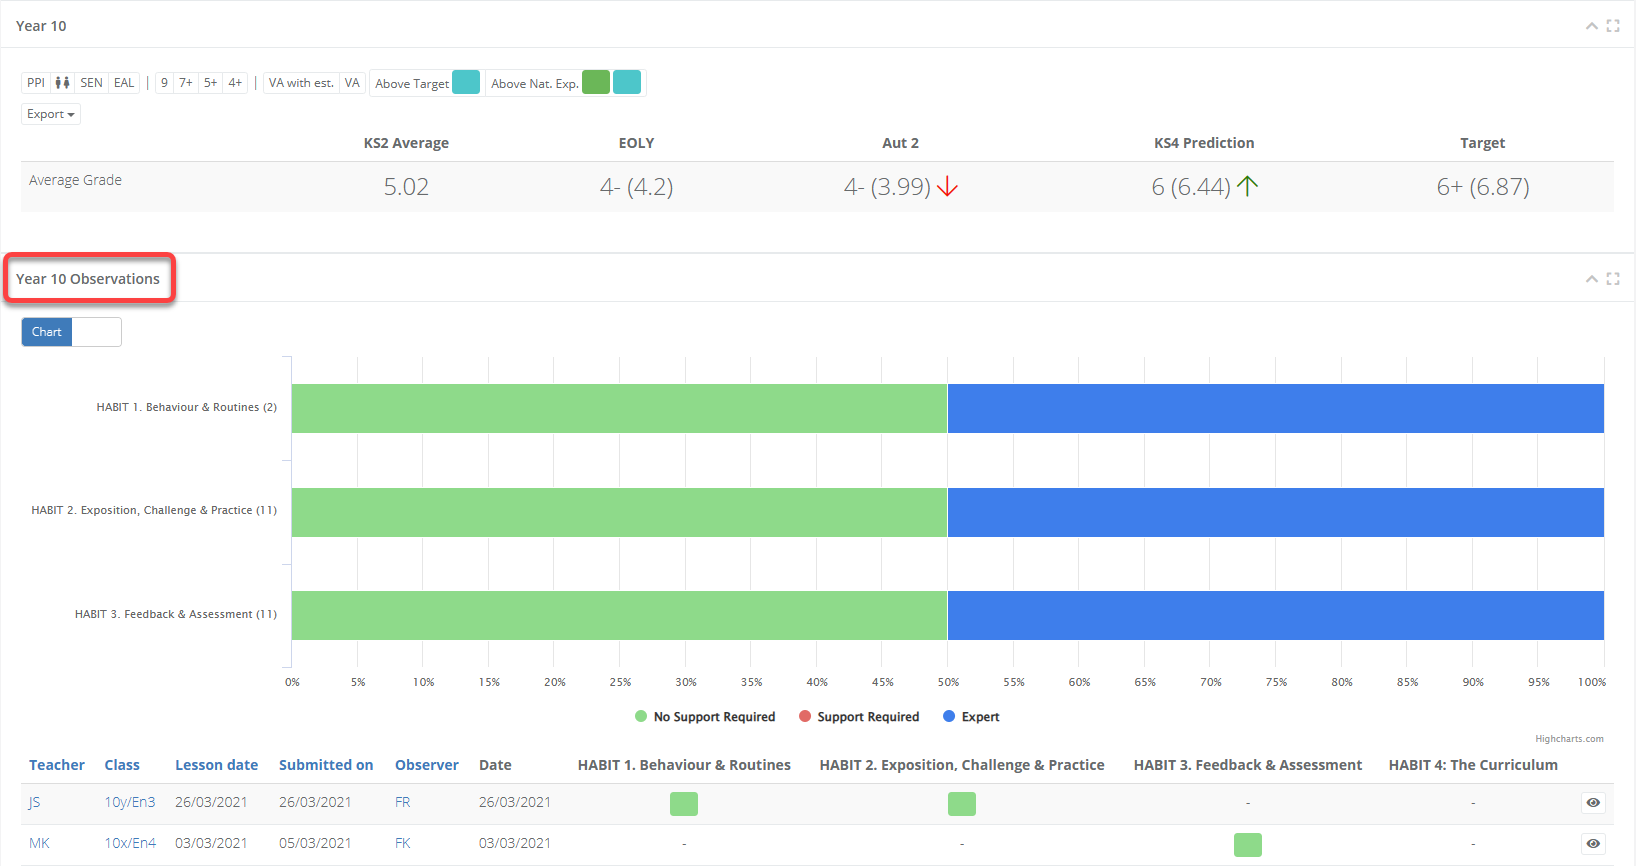Screen dimensions: 1636x866
Task: Collapse the Year 10 panel chevron
Action: click(1591, 26)
